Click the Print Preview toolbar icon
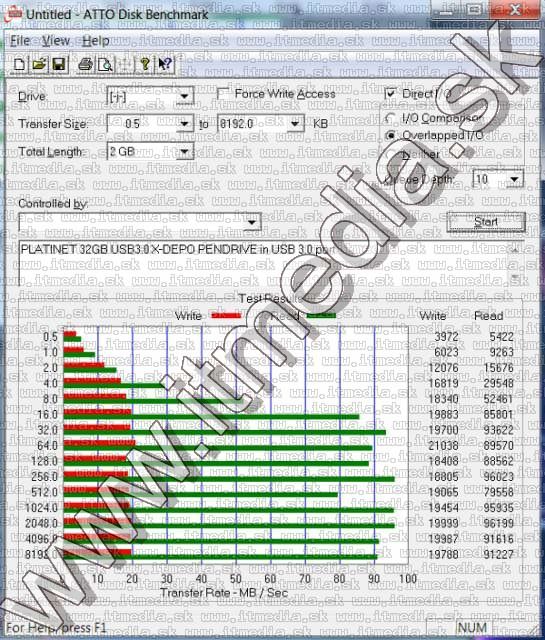The width and height of the screenshot is (545, 640). pyautogui.click(x=106, y=64)
